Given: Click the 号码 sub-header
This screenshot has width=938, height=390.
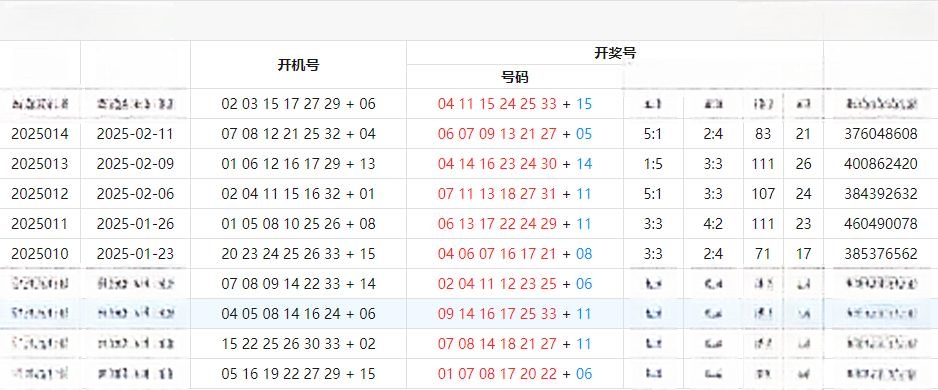Looking at the screenshot, I should click(514, 77).
